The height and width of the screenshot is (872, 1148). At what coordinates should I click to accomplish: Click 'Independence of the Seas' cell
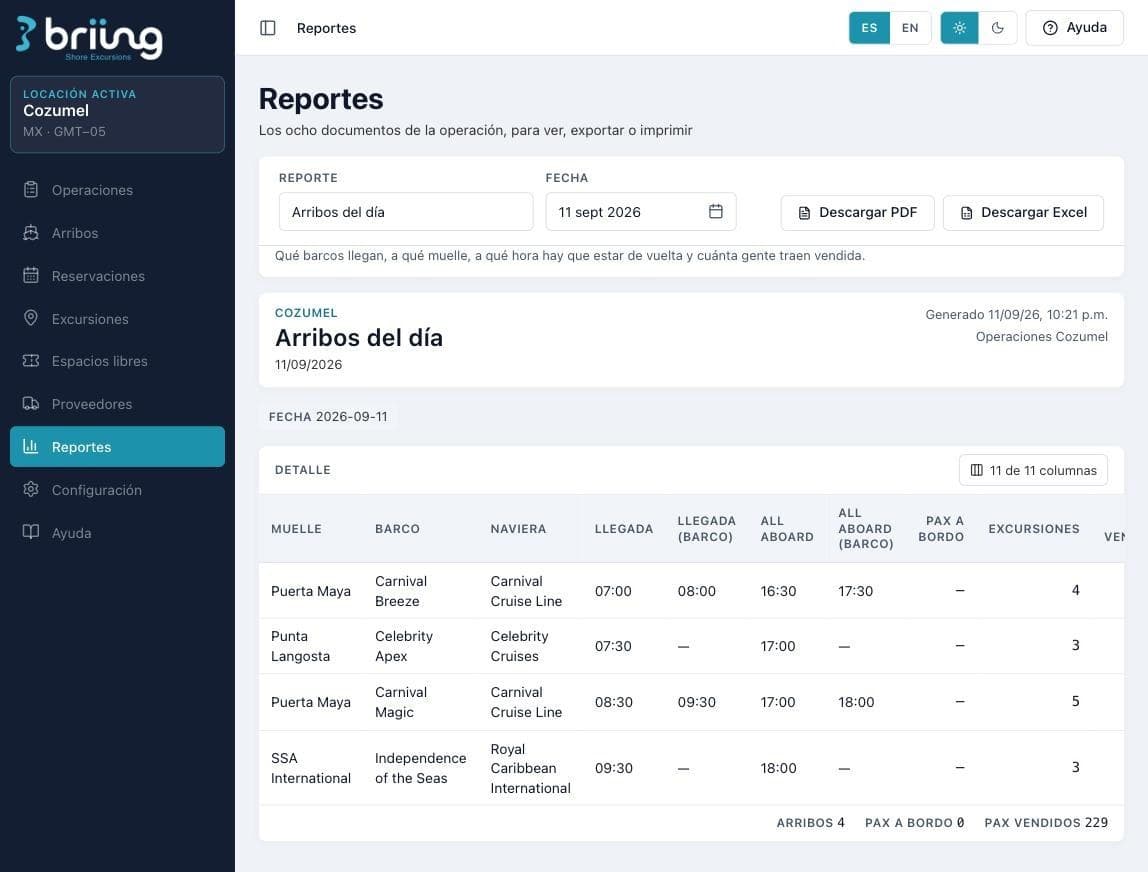[420, 768]
